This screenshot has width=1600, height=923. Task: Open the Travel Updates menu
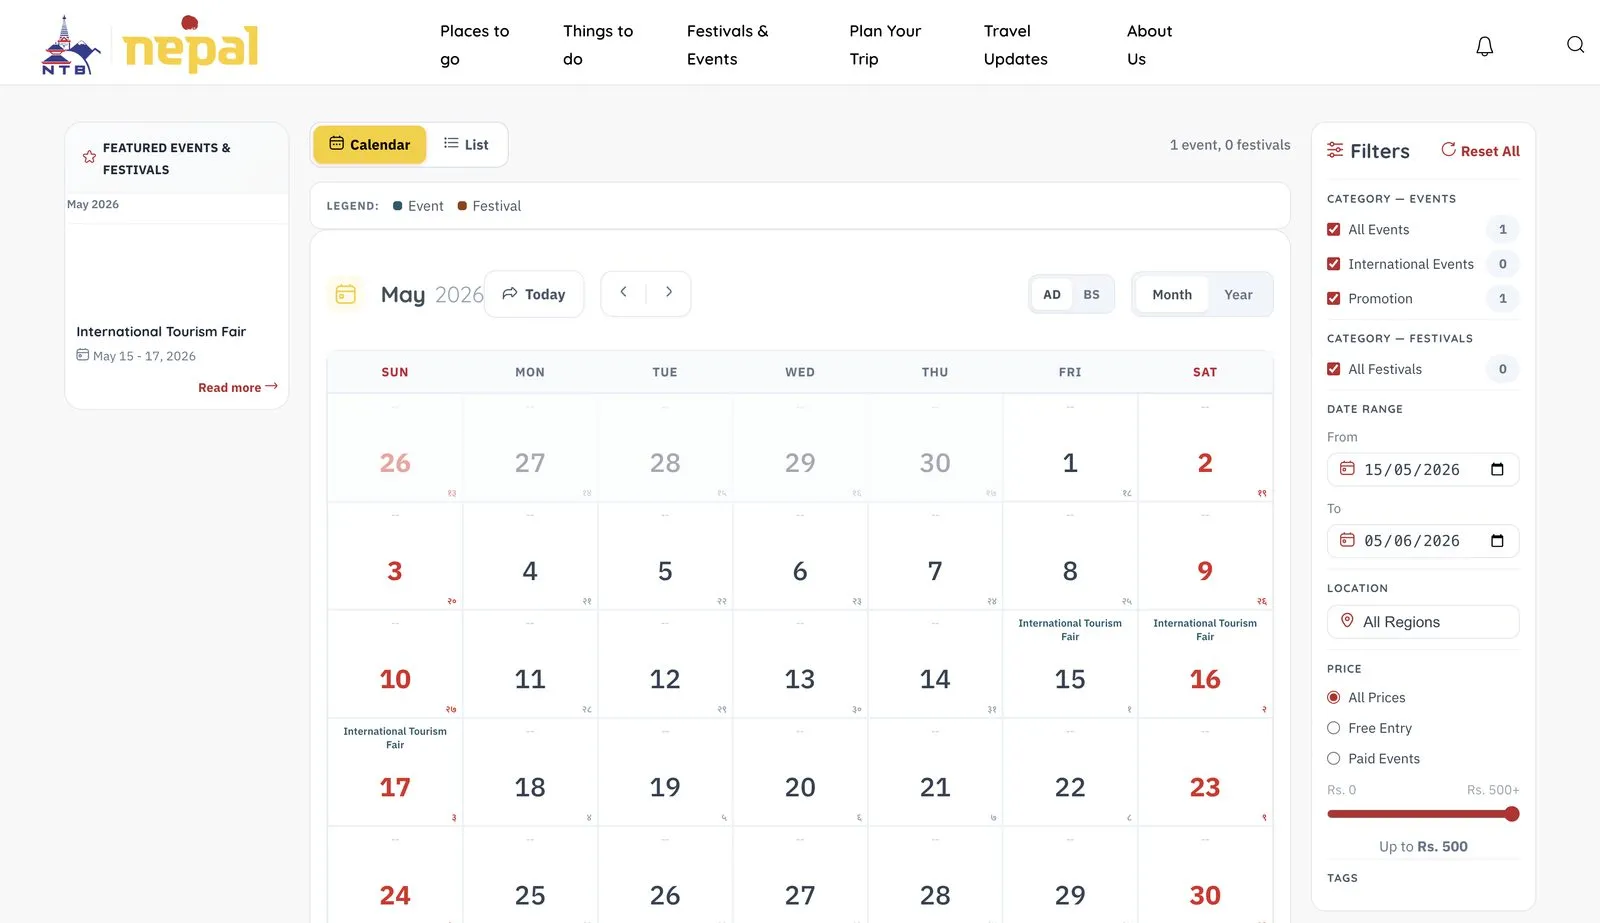pyautogui.click(x=1015, y=45)
